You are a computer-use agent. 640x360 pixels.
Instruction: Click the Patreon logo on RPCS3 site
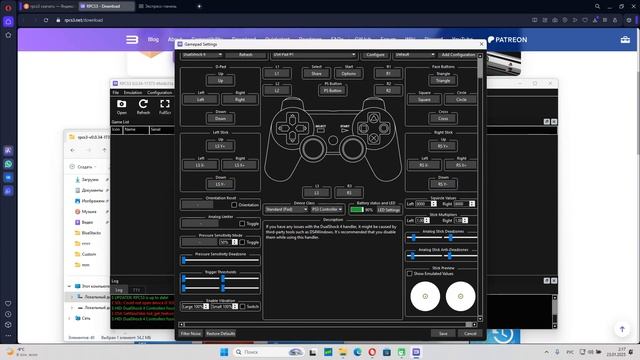[x=507, y=40]
